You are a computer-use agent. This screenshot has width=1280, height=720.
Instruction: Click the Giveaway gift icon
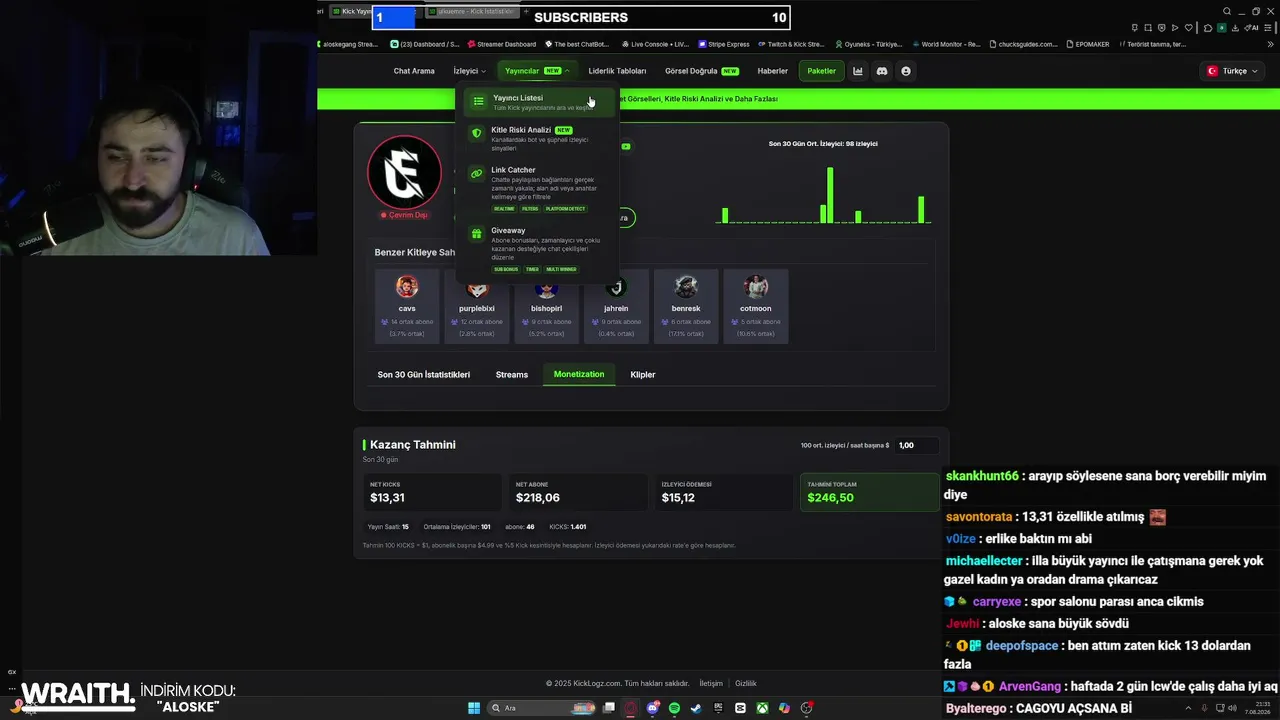coord(477,233)
